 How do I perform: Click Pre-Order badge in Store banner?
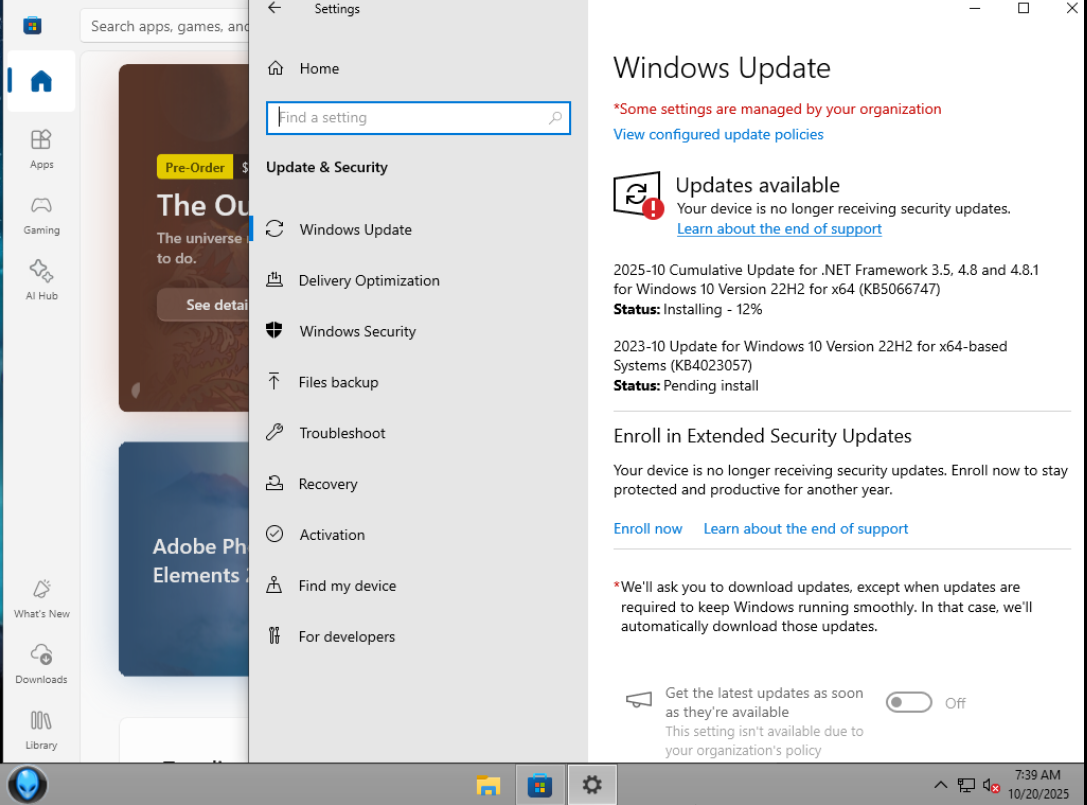195,167
